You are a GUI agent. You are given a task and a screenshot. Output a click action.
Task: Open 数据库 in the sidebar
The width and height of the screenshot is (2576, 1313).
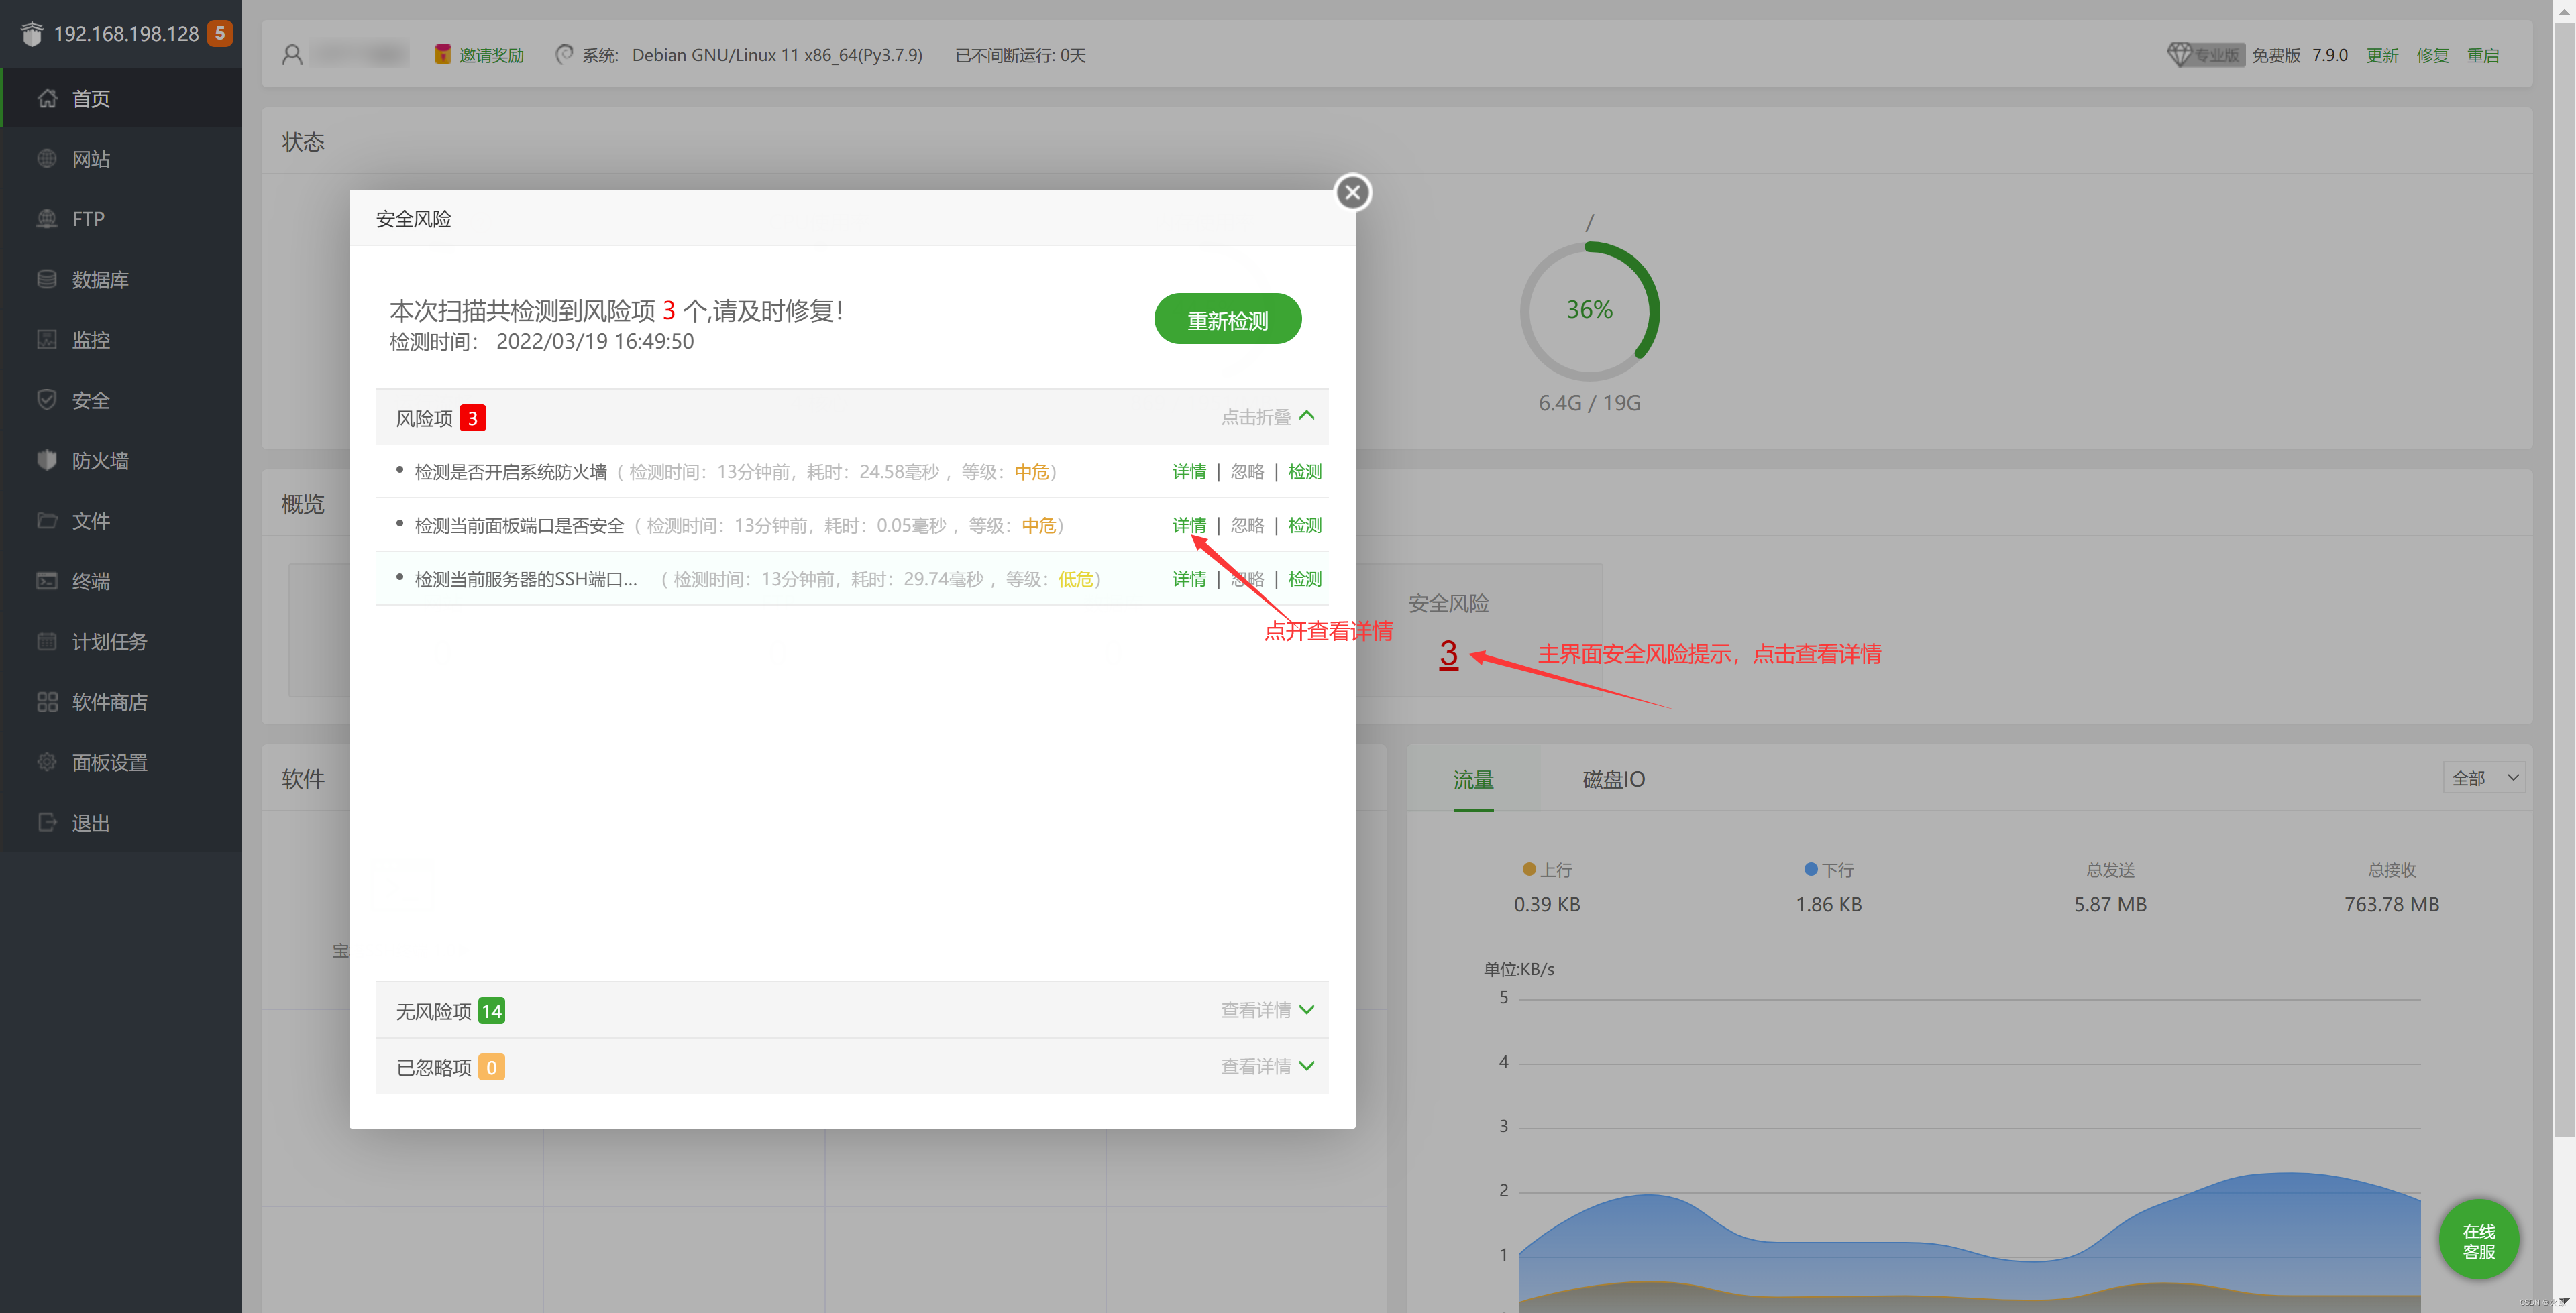coord(121,279)
